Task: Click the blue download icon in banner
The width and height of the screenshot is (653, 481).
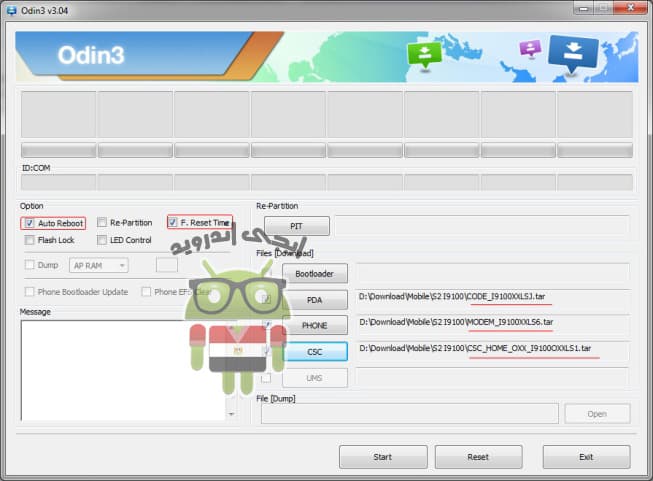Action: point(573,53)
